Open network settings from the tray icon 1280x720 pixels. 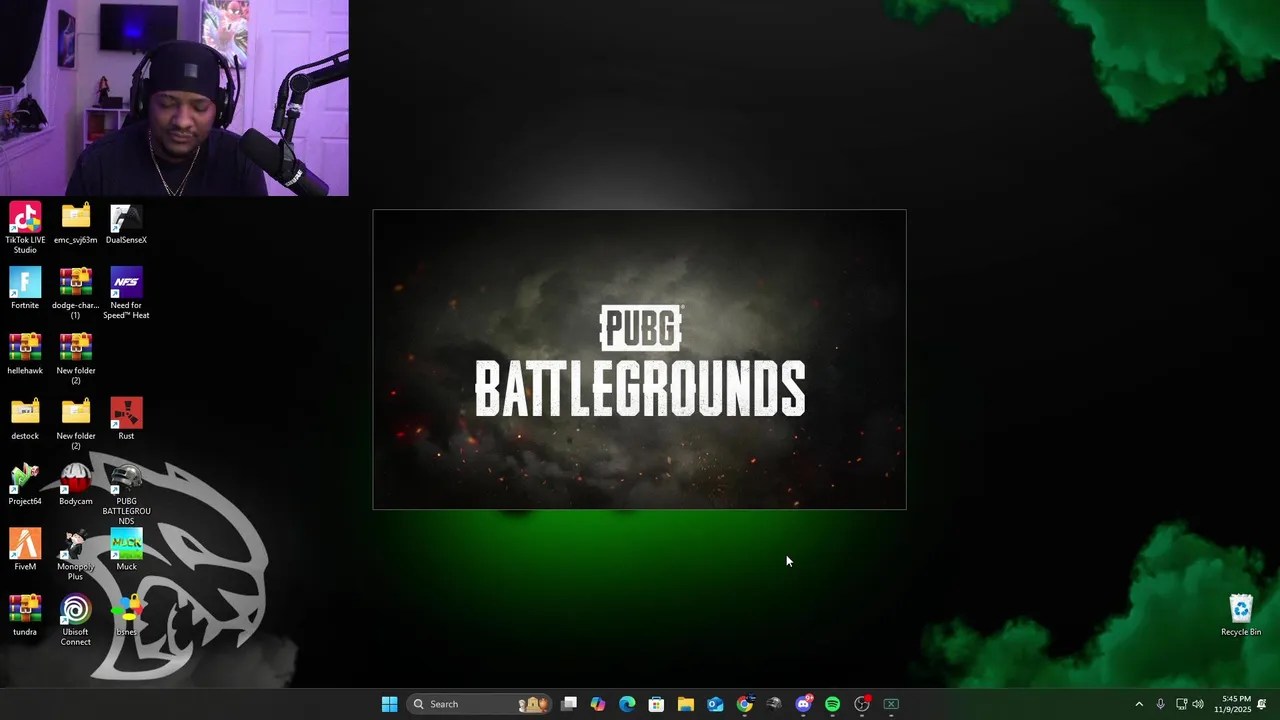point(1181,704)
